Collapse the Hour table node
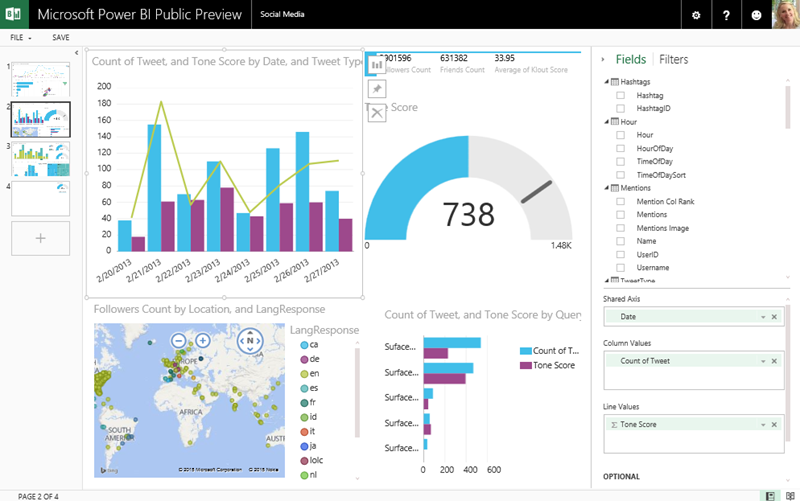The width and height of the screenshot is (800, 501). tap(607, 122)
